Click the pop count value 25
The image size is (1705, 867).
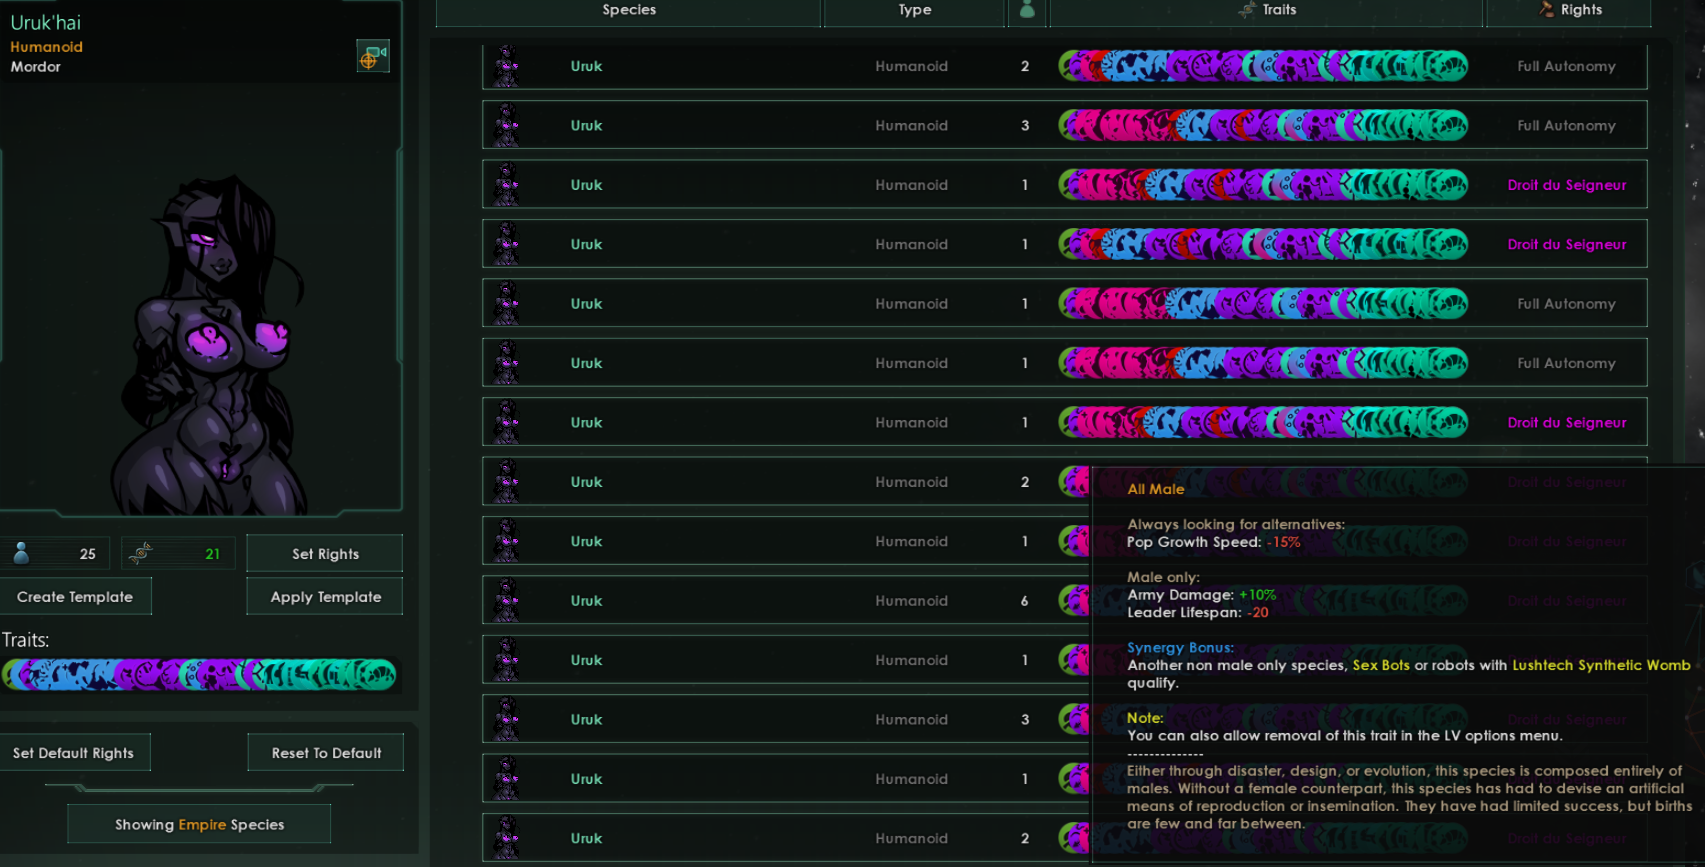click(88, 554)
